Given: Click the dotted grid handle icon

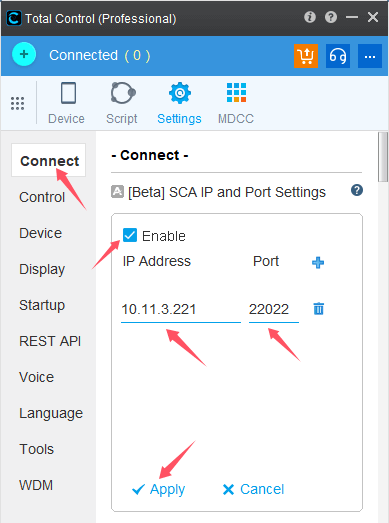Looking at the screenshot, I should 18,103.
